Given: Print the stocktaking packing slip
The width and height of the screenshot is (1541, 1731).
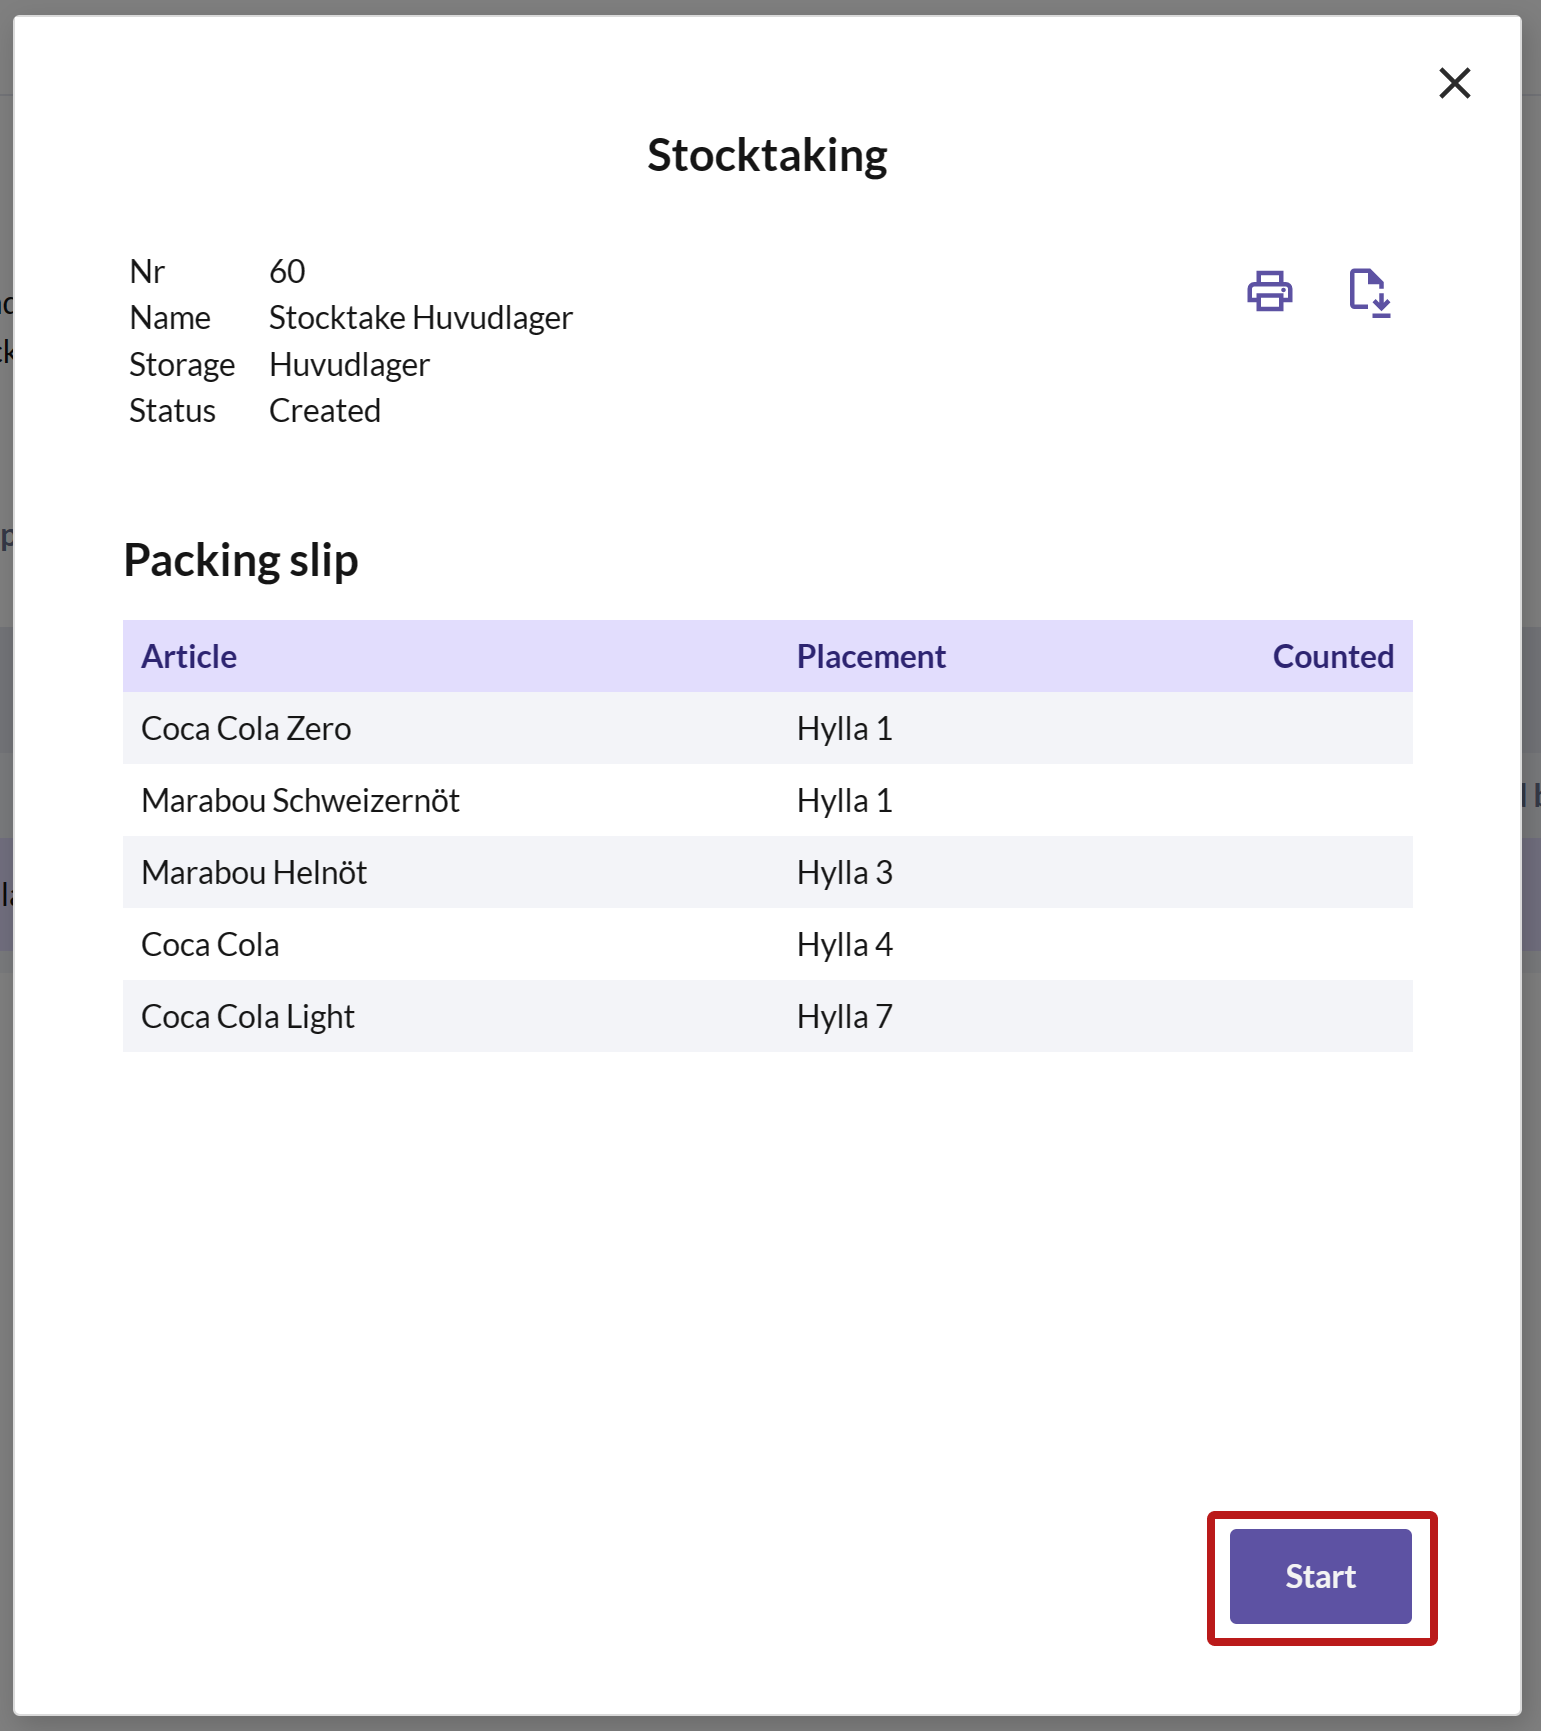Looking at the screenshot, I should (1270, 291).
